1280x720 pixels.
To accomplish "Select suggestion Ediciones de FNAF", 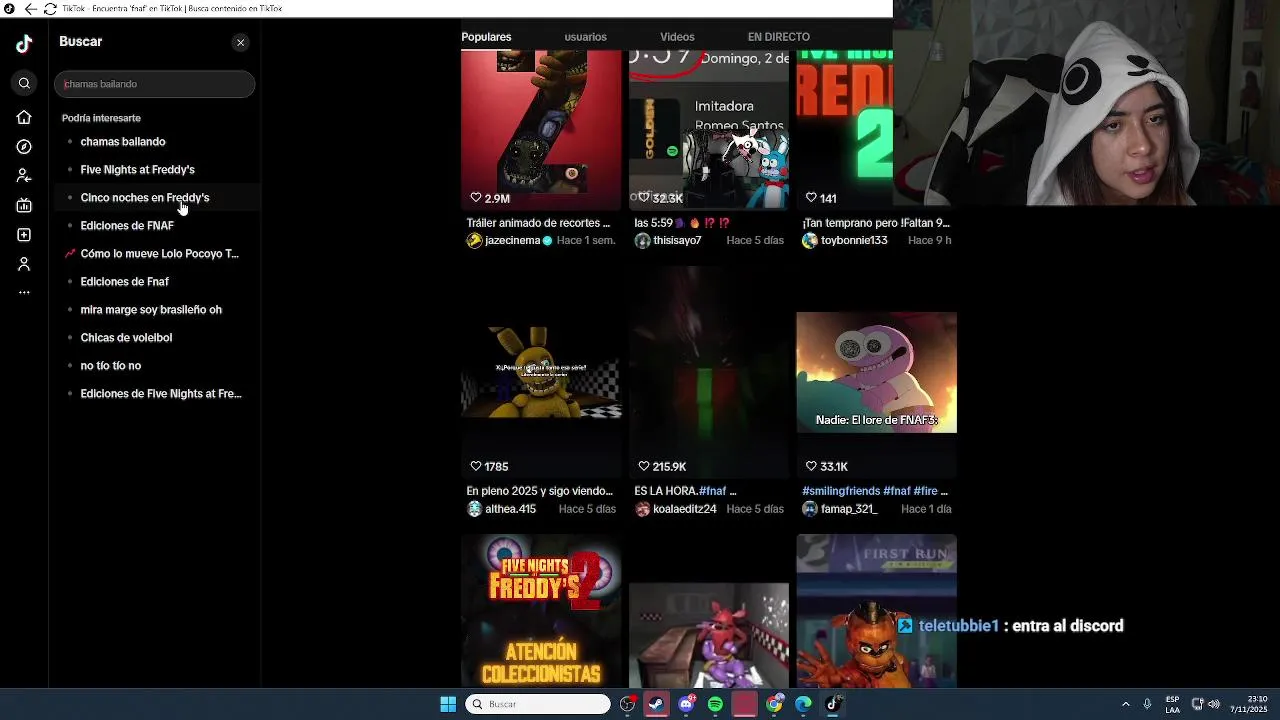I will pos(127,226).
